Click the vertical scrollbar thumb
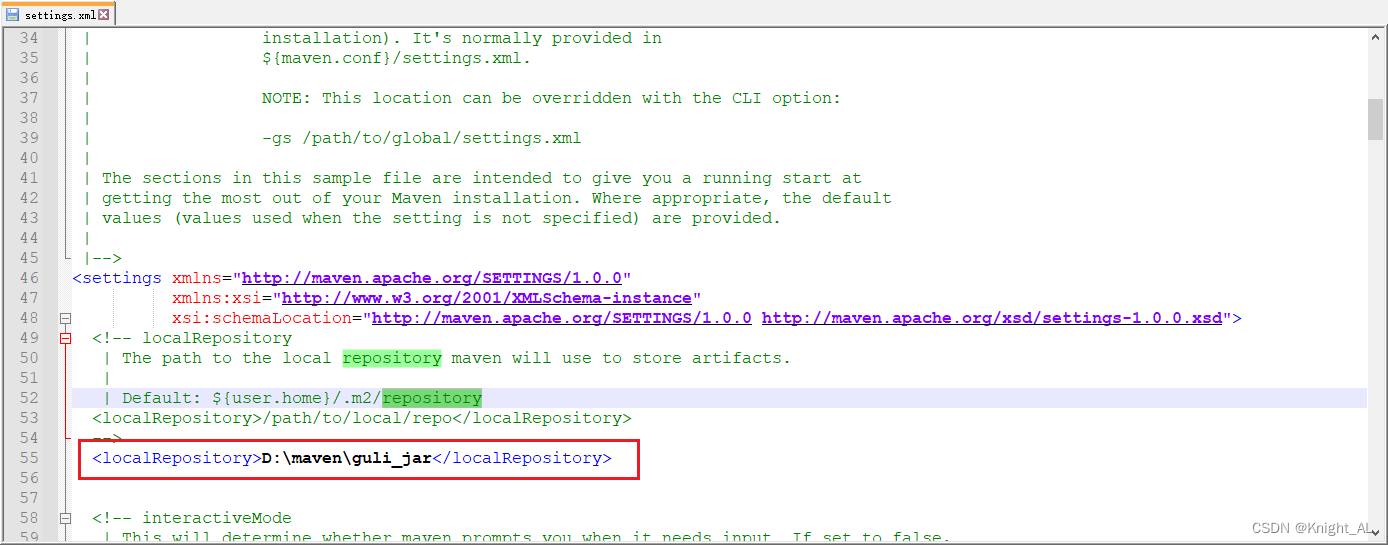The height and width of the screenshot is (545, 1388). 1376,120
